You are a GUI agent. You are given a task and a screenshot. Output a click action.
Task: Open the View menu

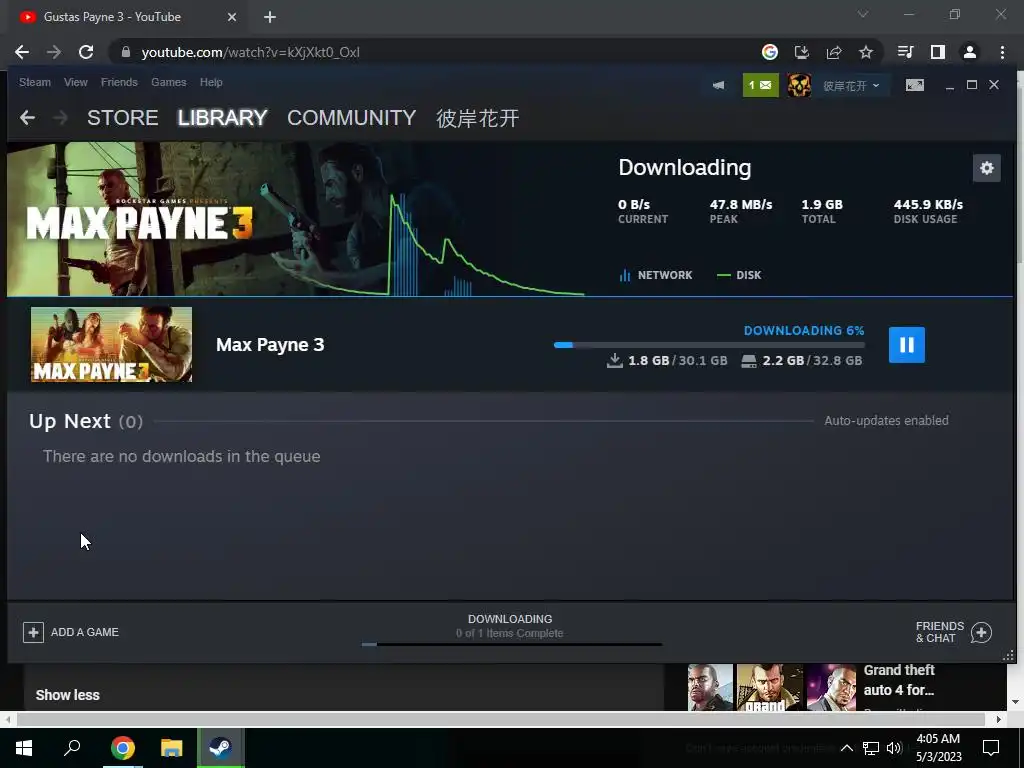(76, 82)
